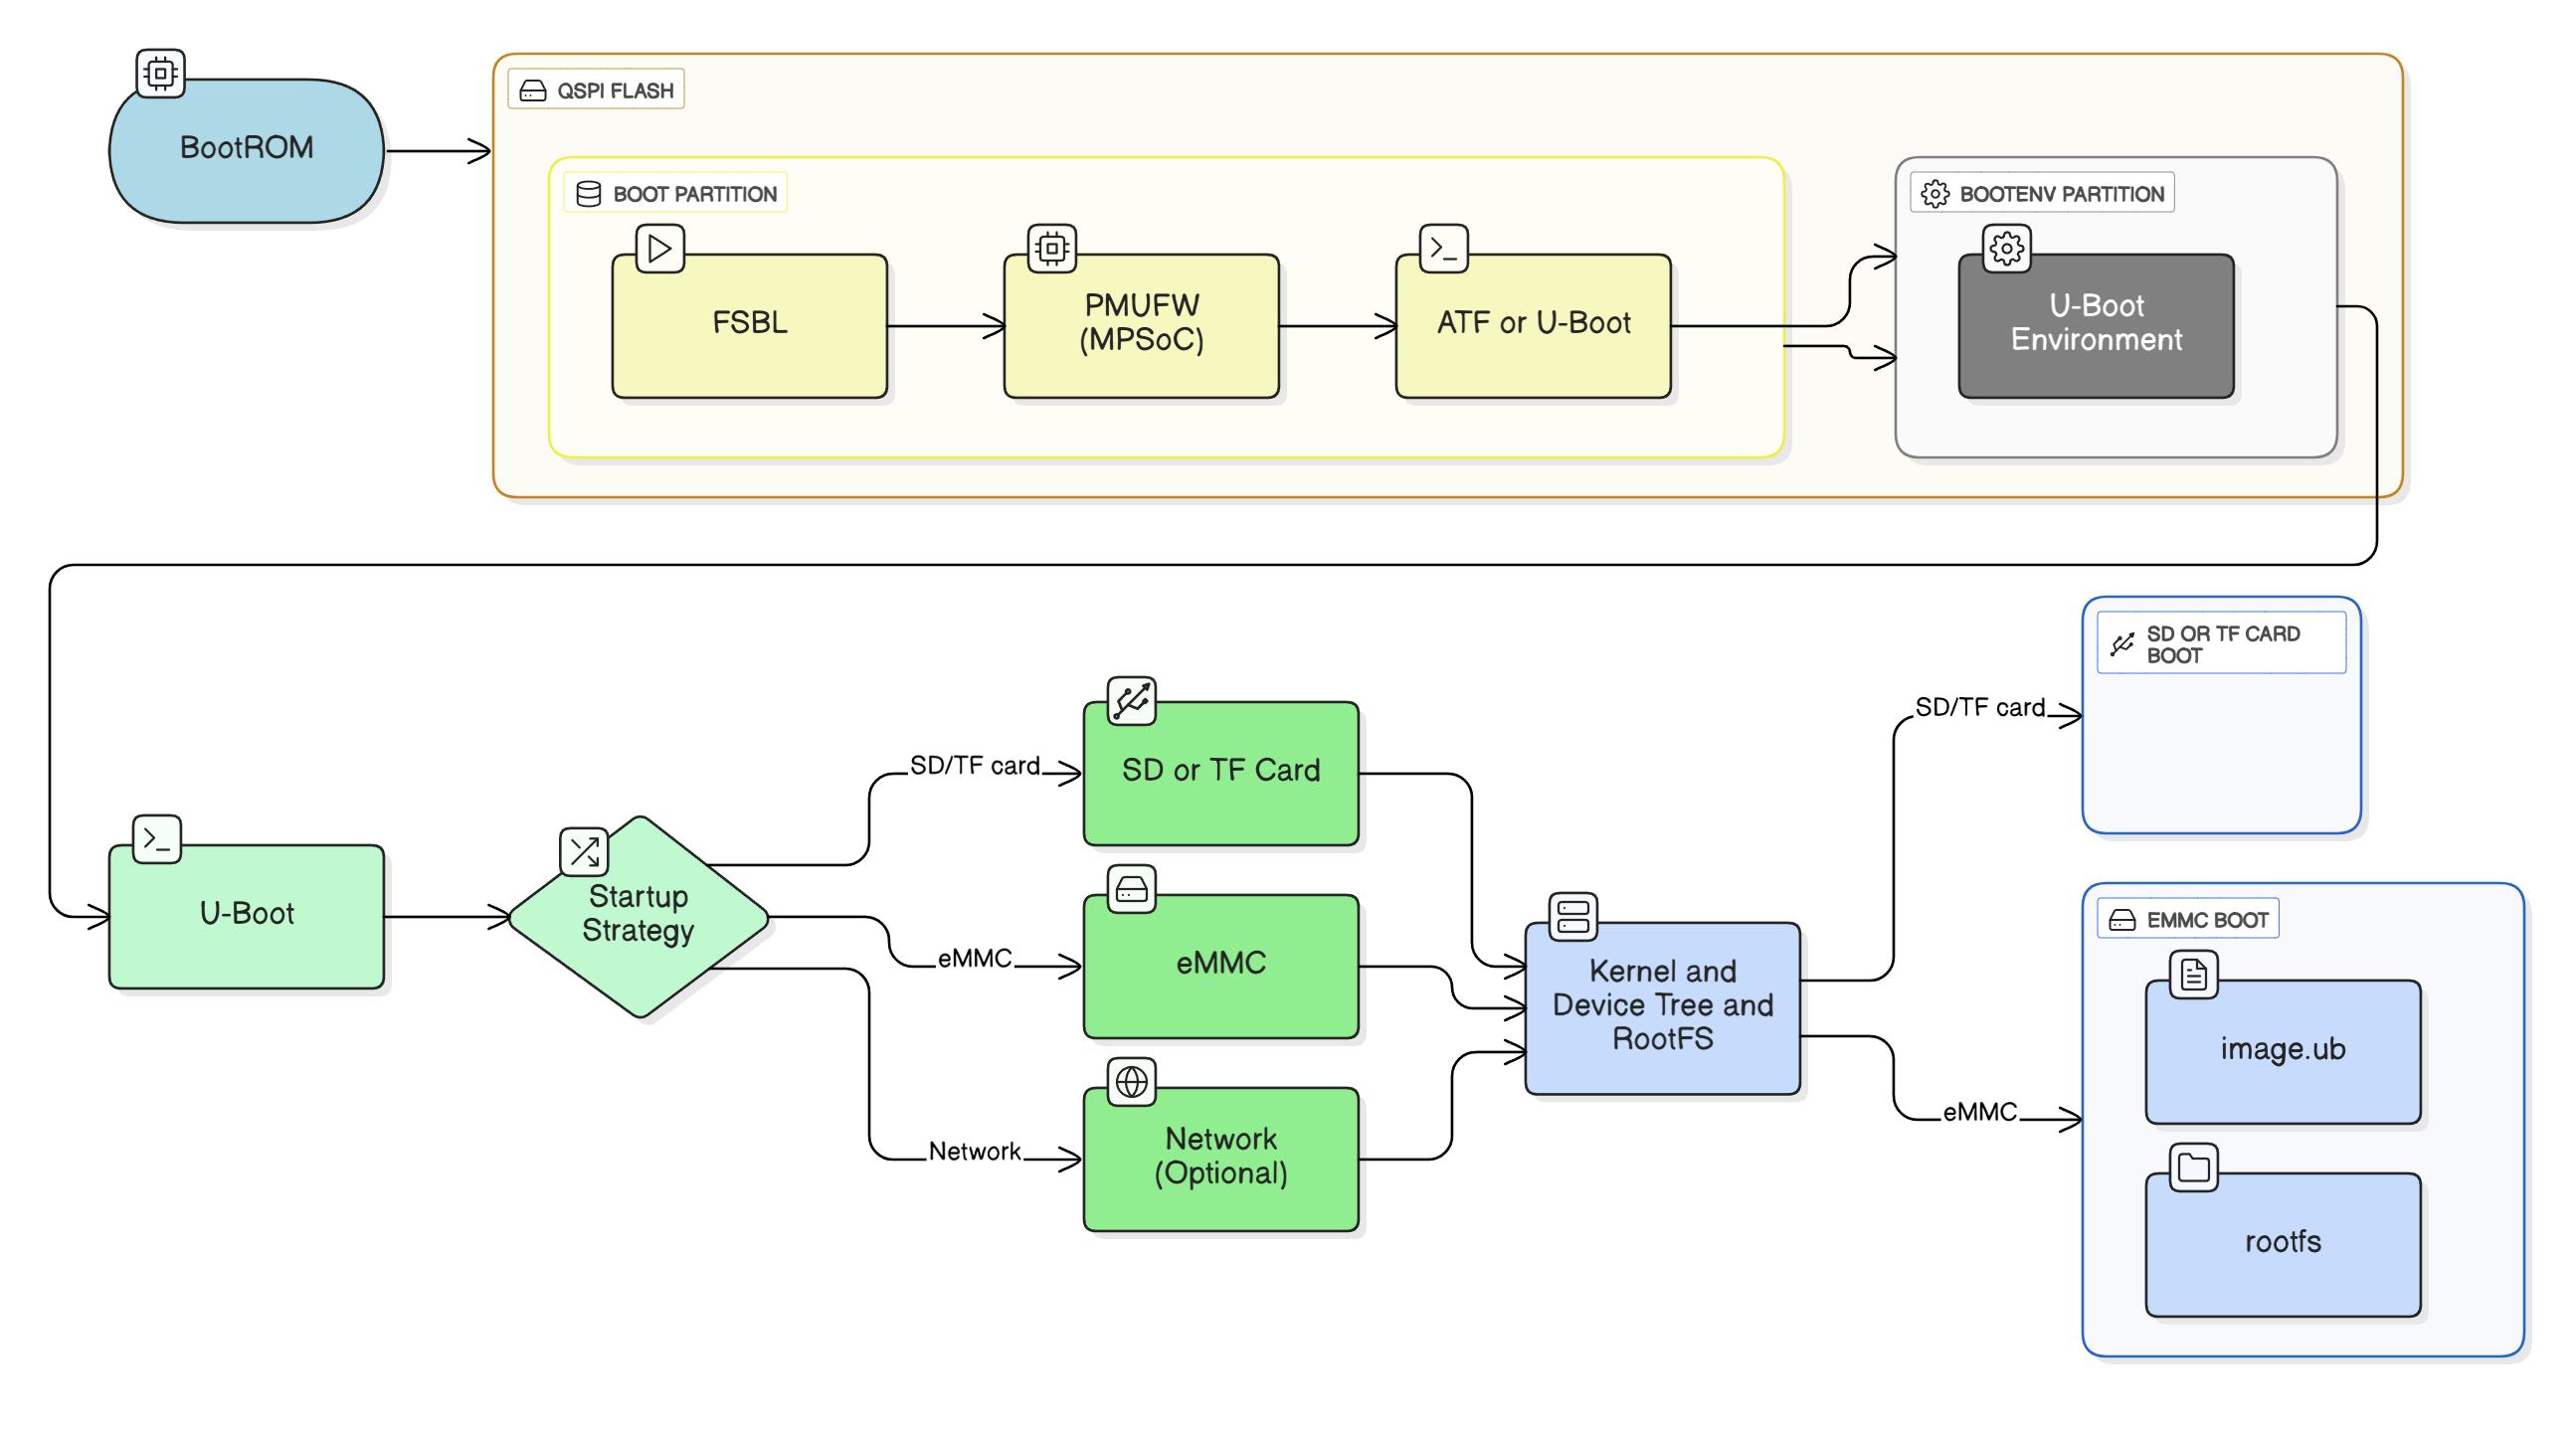The width and height of the screenshot is (2576, 1436).
Task: Click terminal icon on ATF or U-Boot
Action: coord(1444,248)
